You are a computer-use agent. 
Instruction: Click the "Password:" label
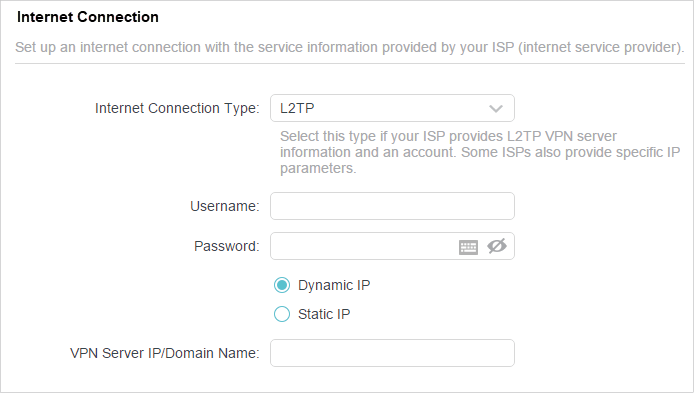[227, 246]
